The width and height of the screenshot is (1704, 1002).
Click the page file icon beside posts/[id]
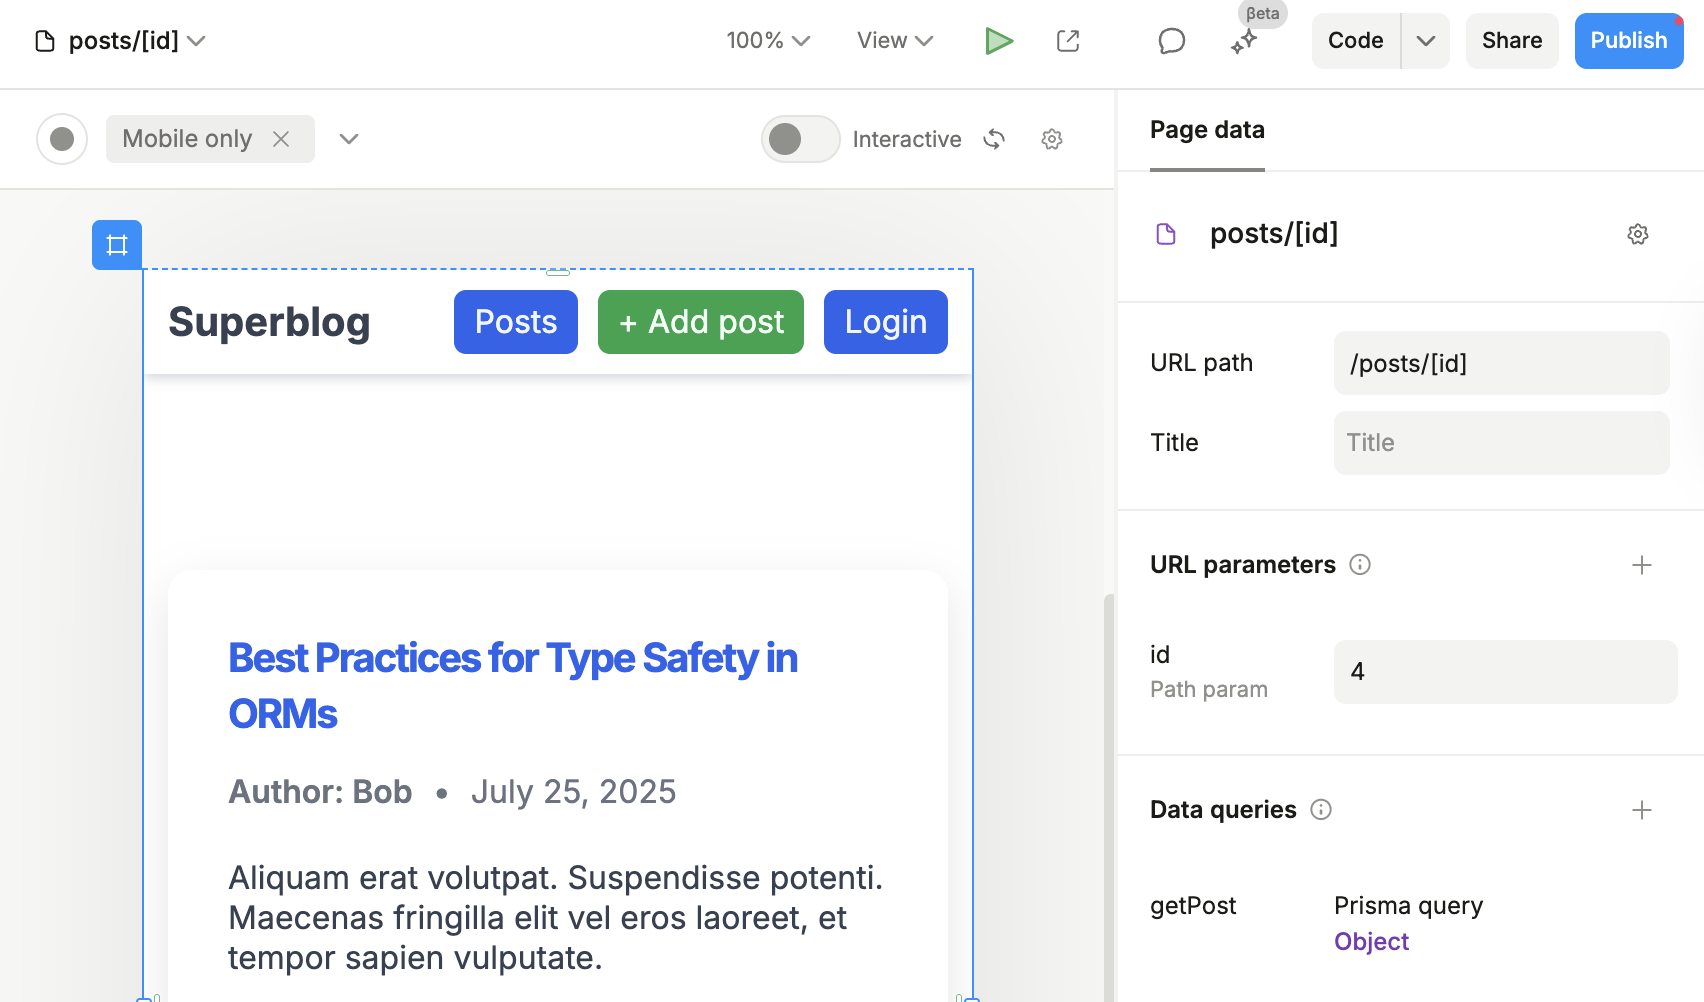pyautogui.click(x=45, y=41)
